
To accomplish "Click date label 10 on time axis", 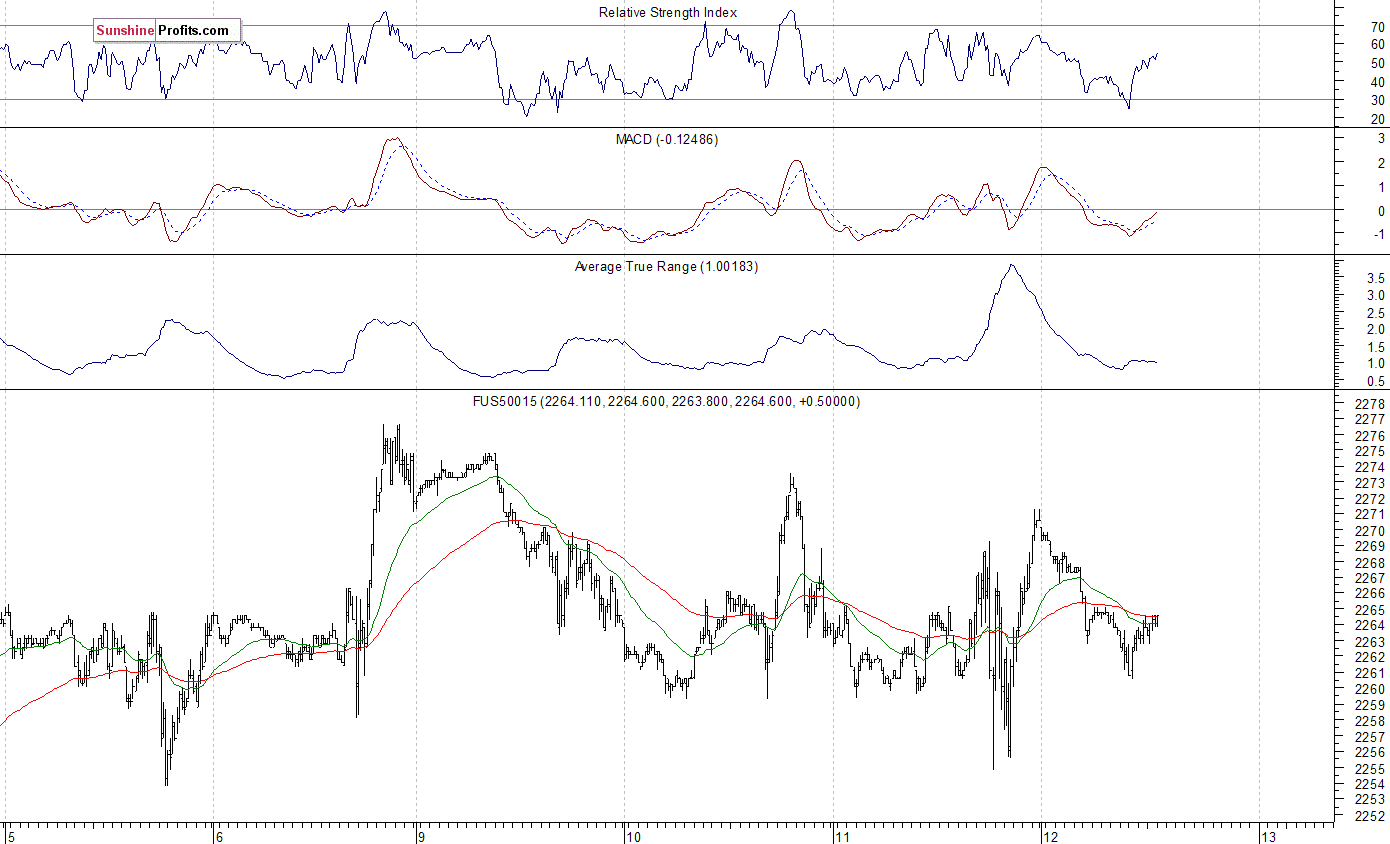I will [x=633, y=836].
